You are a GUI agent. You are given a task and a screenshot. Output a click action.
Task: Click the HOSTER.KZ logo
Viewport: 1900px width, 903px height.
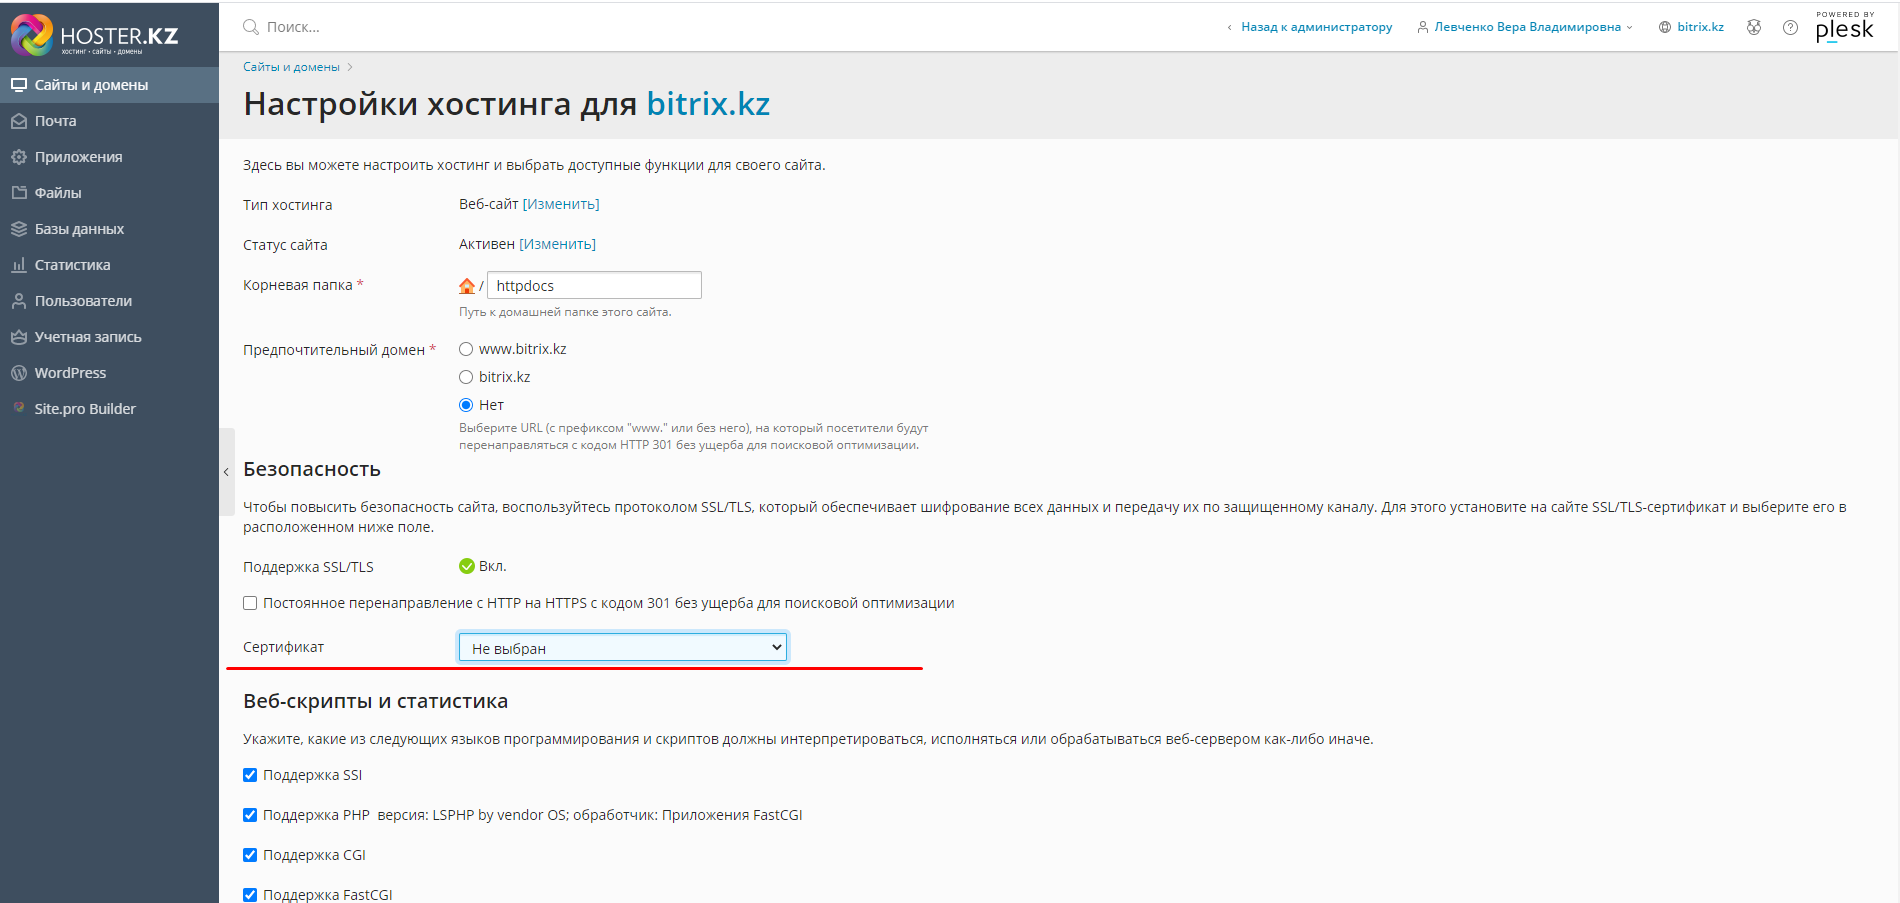click(95, 35)
